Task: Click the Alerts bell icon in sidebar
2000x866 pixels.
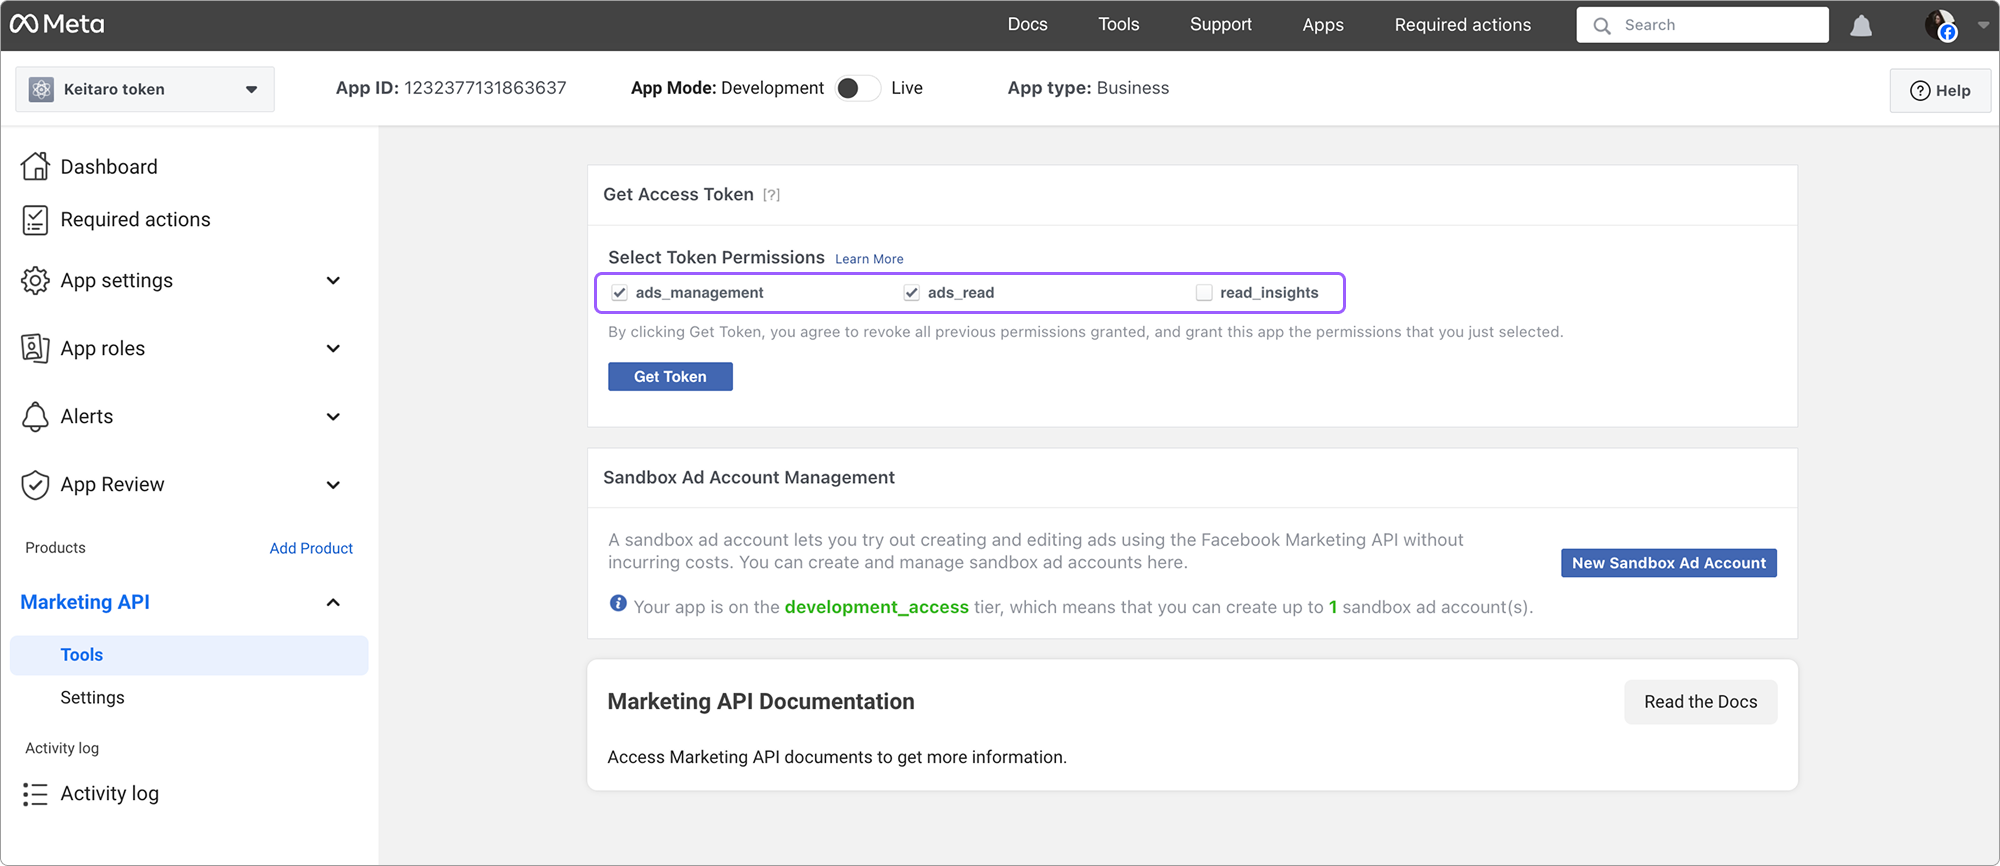Action: (35, 416)
